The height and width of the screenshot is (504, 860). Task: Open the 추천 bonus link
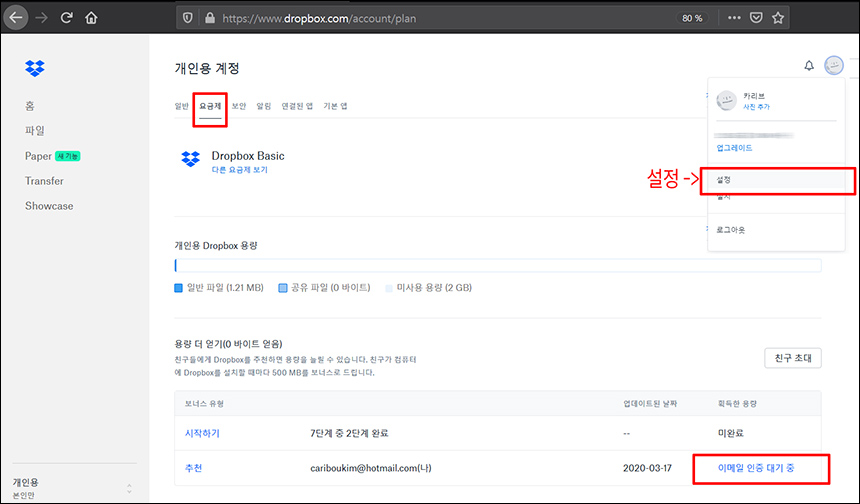194,468
